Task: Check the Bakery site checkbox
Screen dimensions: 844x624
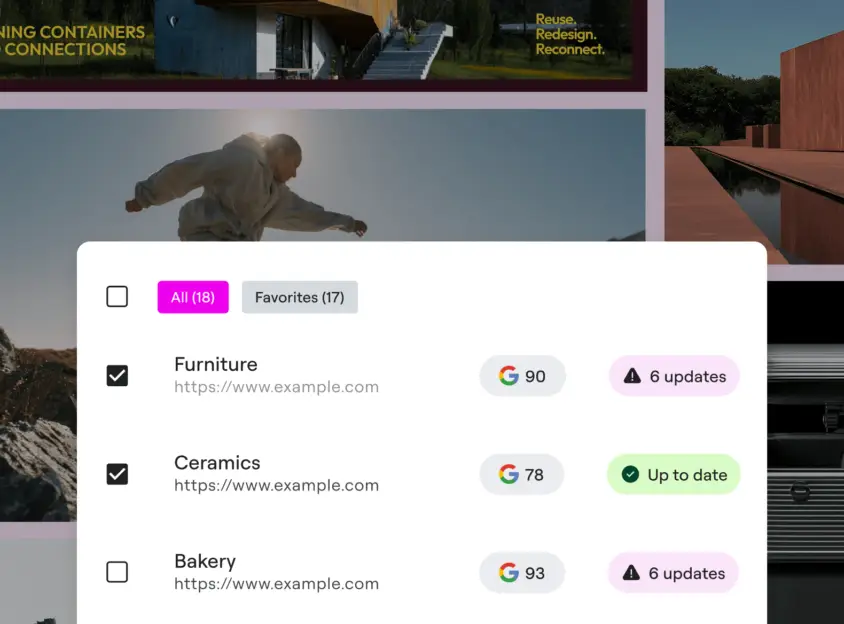Action: pos(117,572)
